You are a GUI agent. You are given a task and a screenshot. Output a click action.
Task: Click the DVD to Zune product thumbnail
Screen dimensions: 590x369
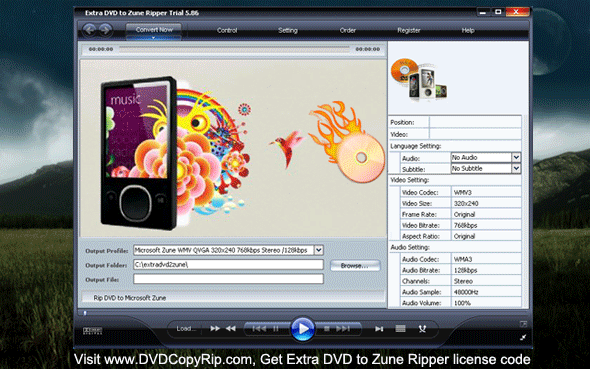418,79
